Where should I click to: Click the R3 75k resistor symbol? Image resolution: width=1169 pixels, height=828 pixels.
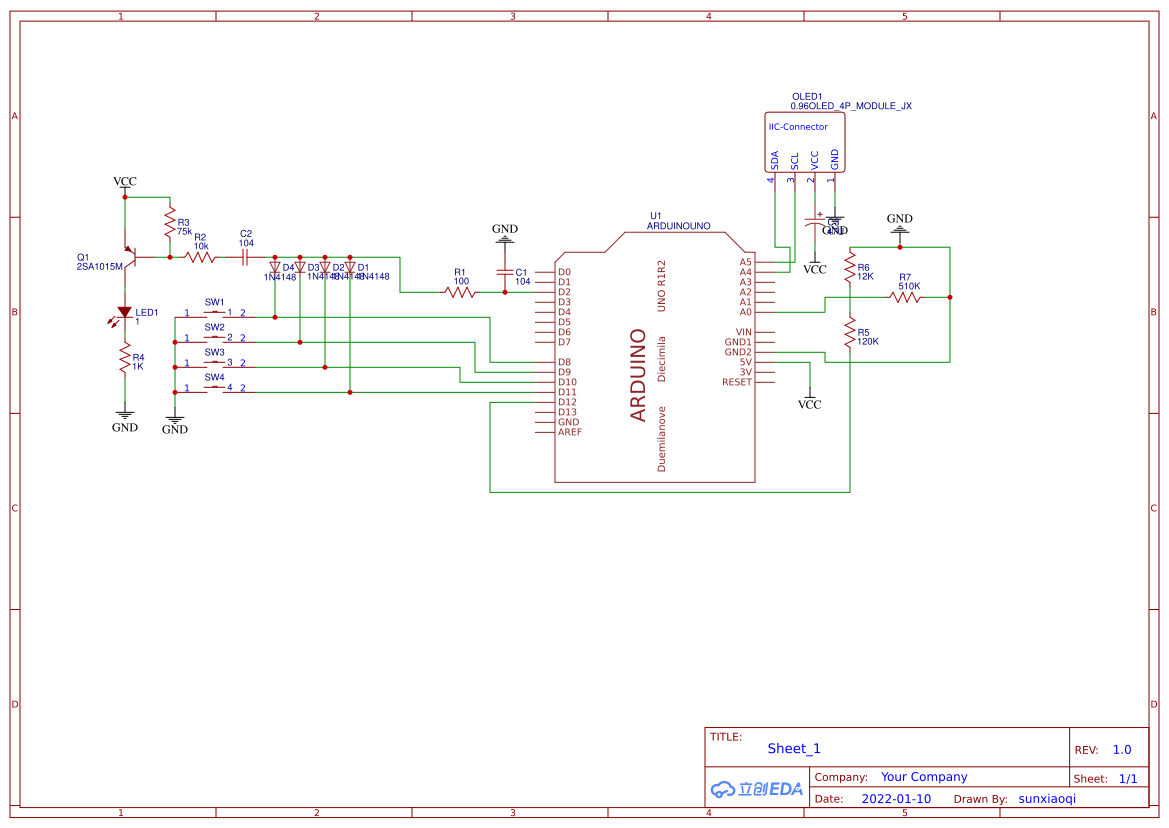click(170, 223)
